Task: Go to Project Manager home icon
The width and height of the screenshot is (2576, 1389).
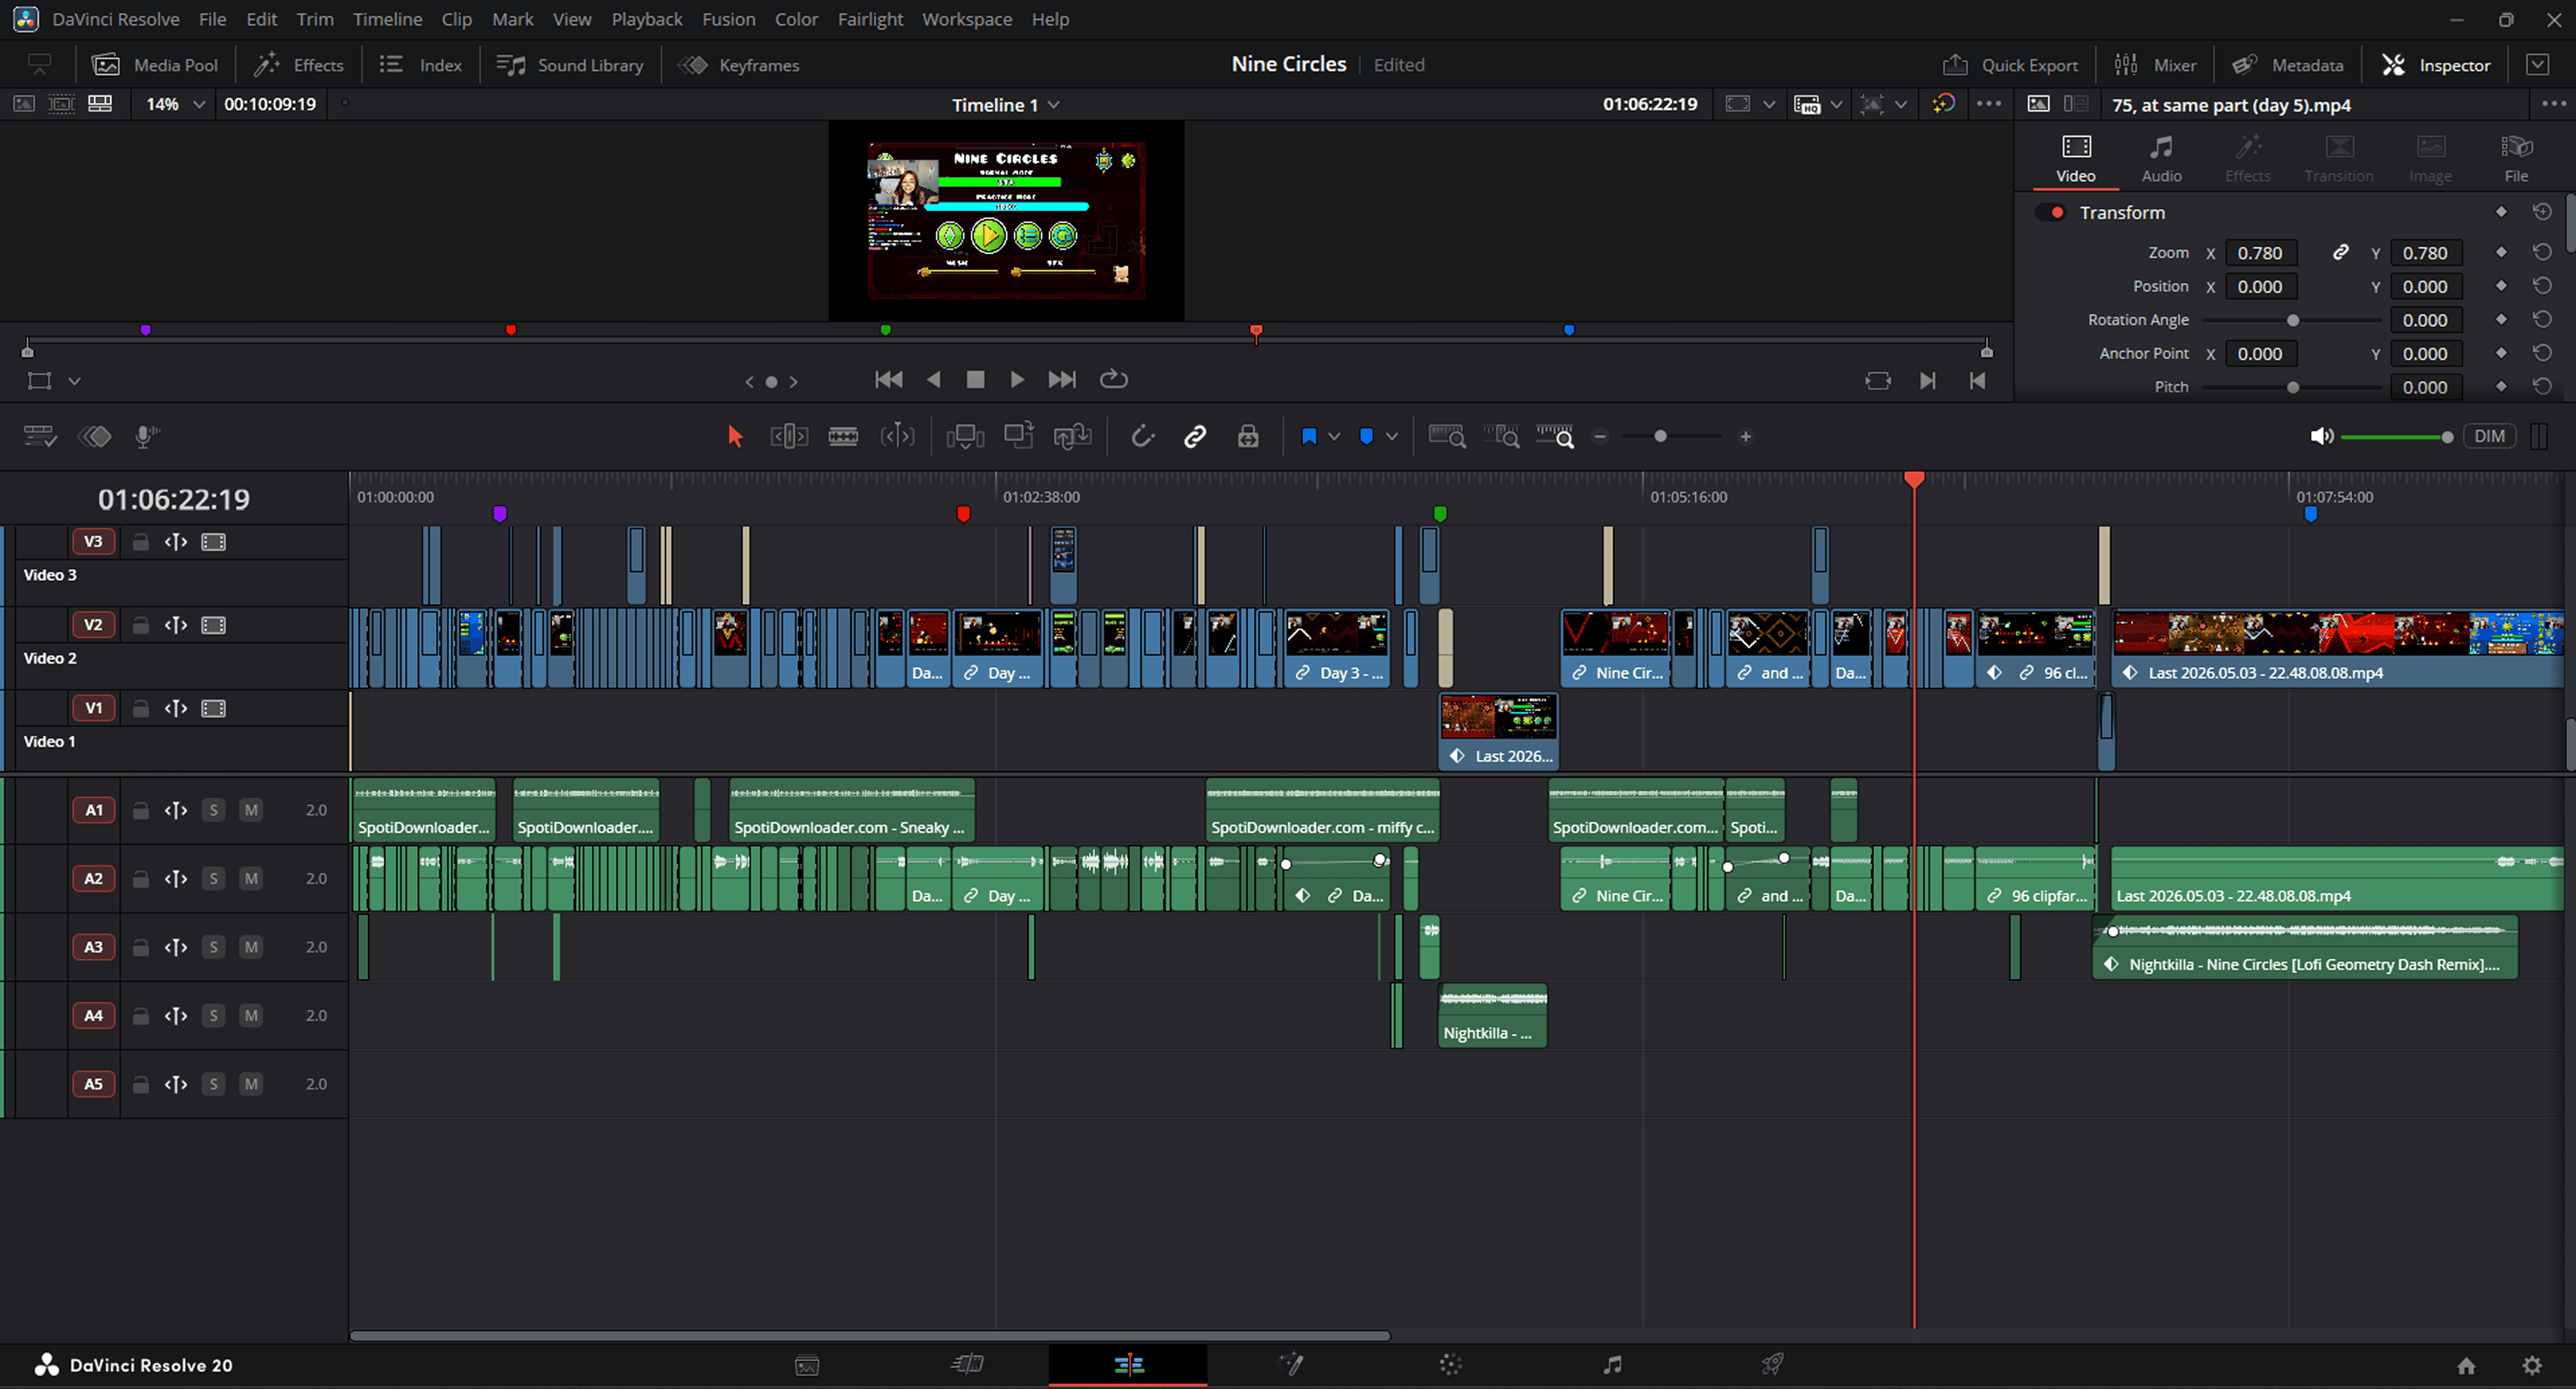Action: pyautogui.click(x=2466, y=1365)
